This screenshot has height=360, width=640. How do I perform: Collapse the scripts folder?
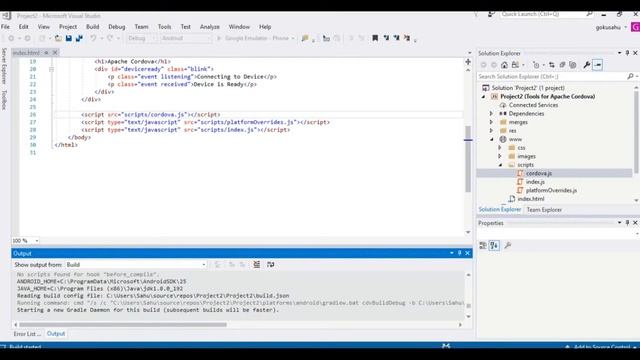coord(500,165)
